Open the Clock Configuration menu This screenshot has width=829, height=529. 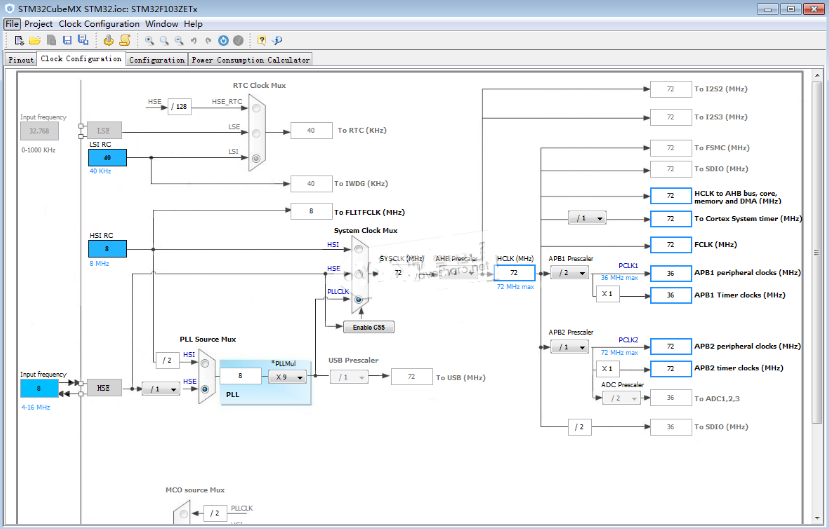[98, 23]
